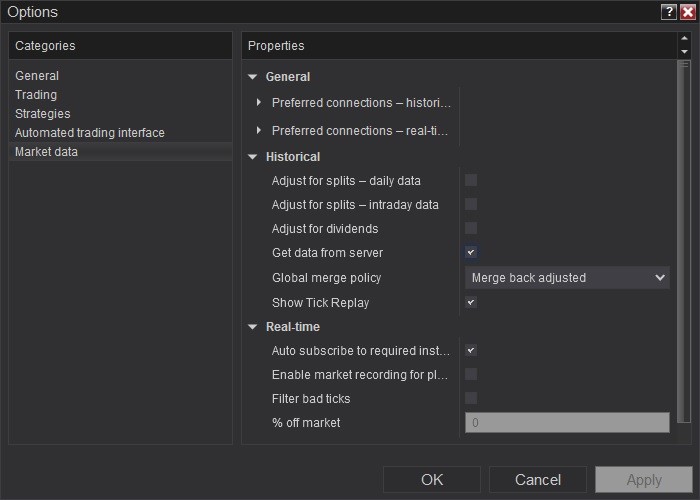Select the Trading category
The height and width of the screenshot is (500, 700).
coord(36,95)
